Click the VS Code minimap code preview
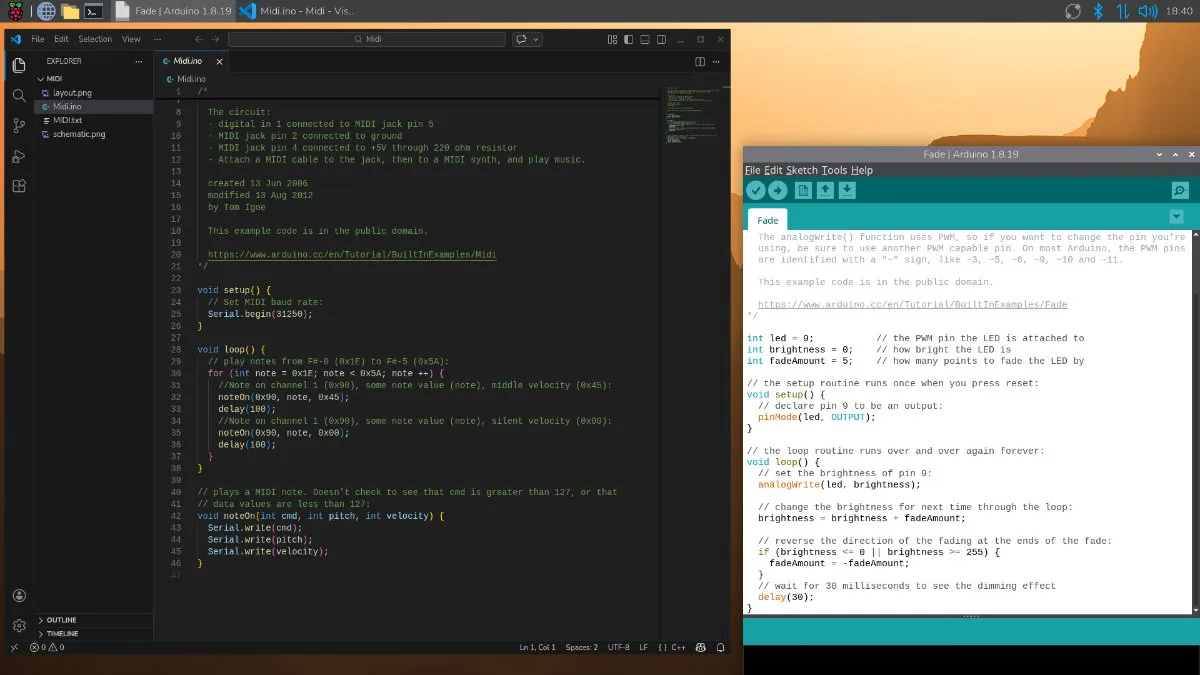The height and width of the screenshot is (675, 1200). click(x=686, y=112)
